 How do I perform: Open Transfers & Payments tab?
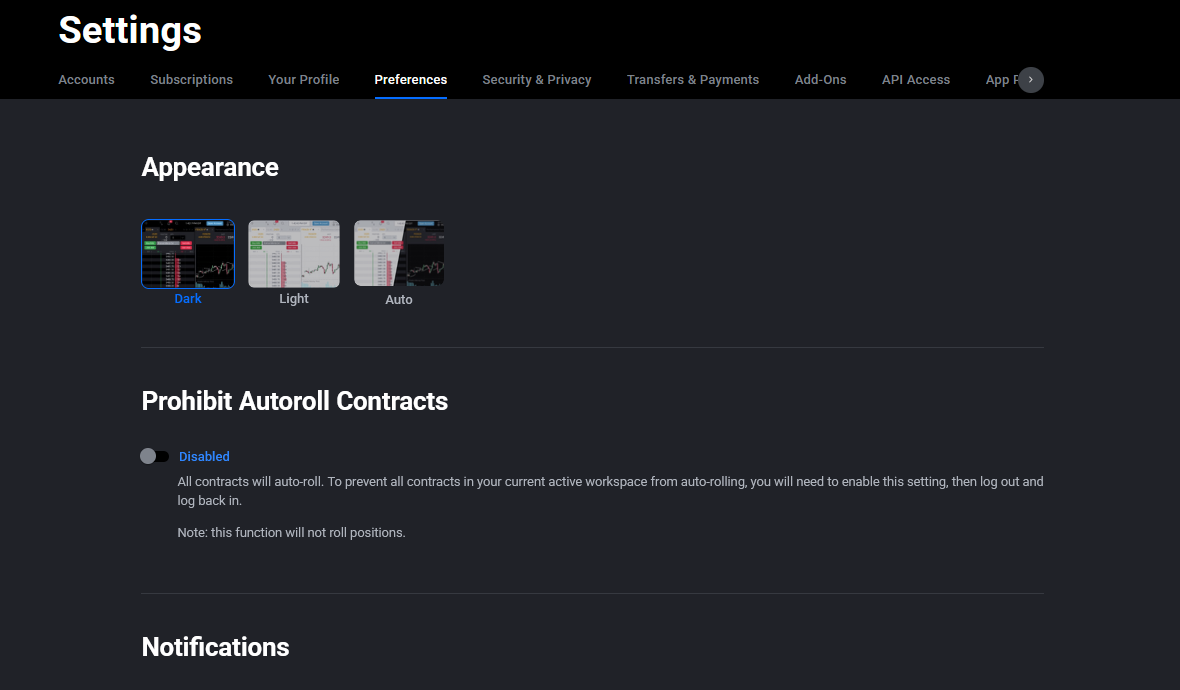692,80
